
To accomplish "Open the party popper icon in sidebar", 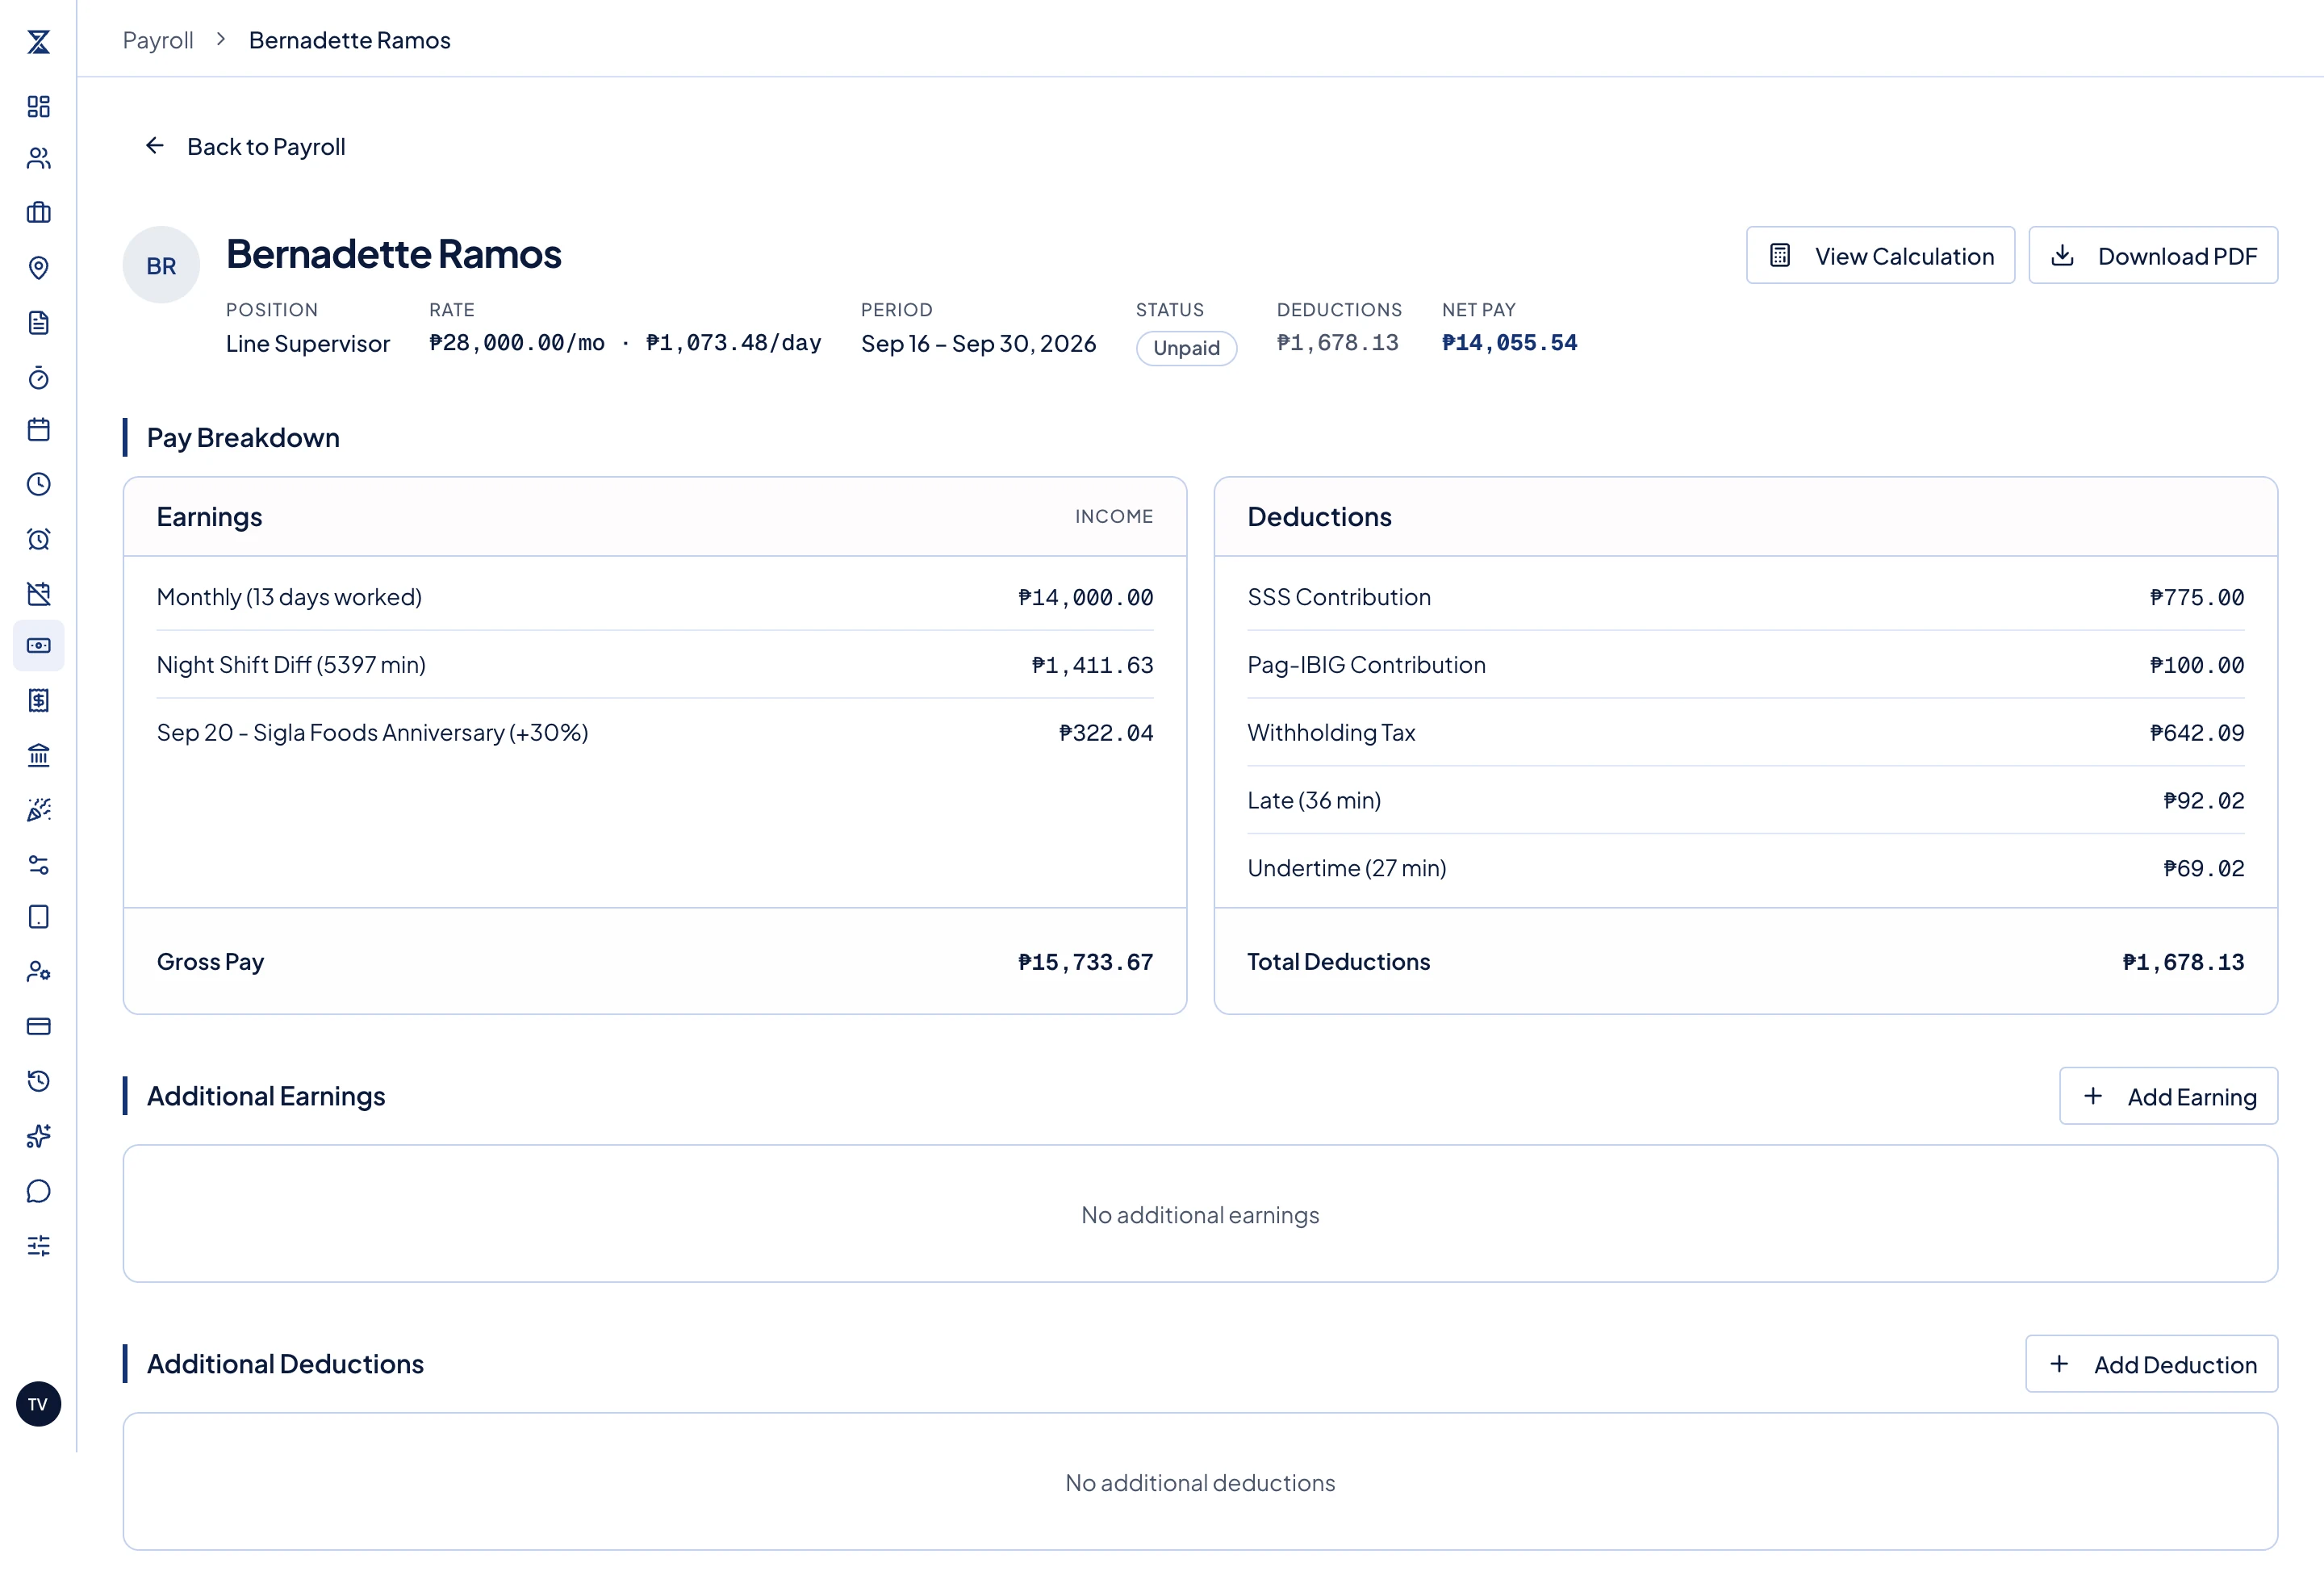I will 38,810.
